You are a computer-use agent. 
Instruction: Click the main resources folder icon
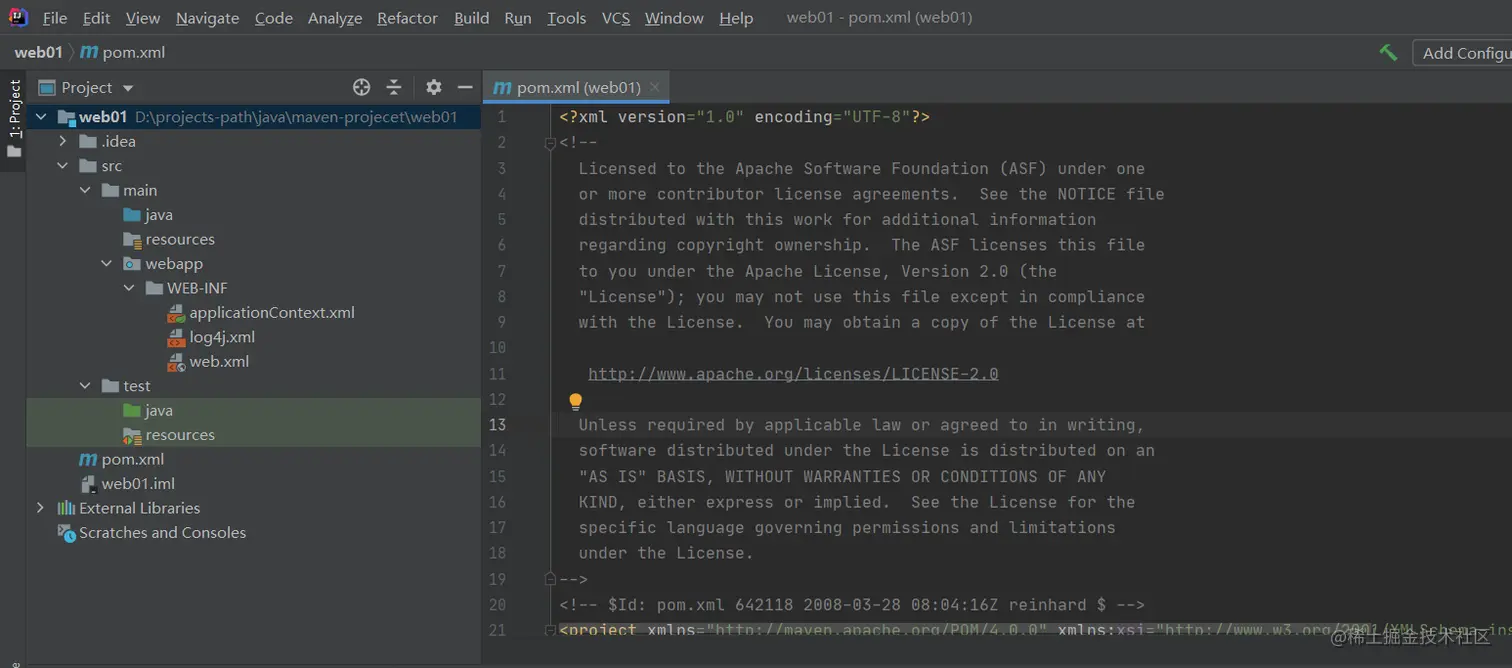pos(131,240)
